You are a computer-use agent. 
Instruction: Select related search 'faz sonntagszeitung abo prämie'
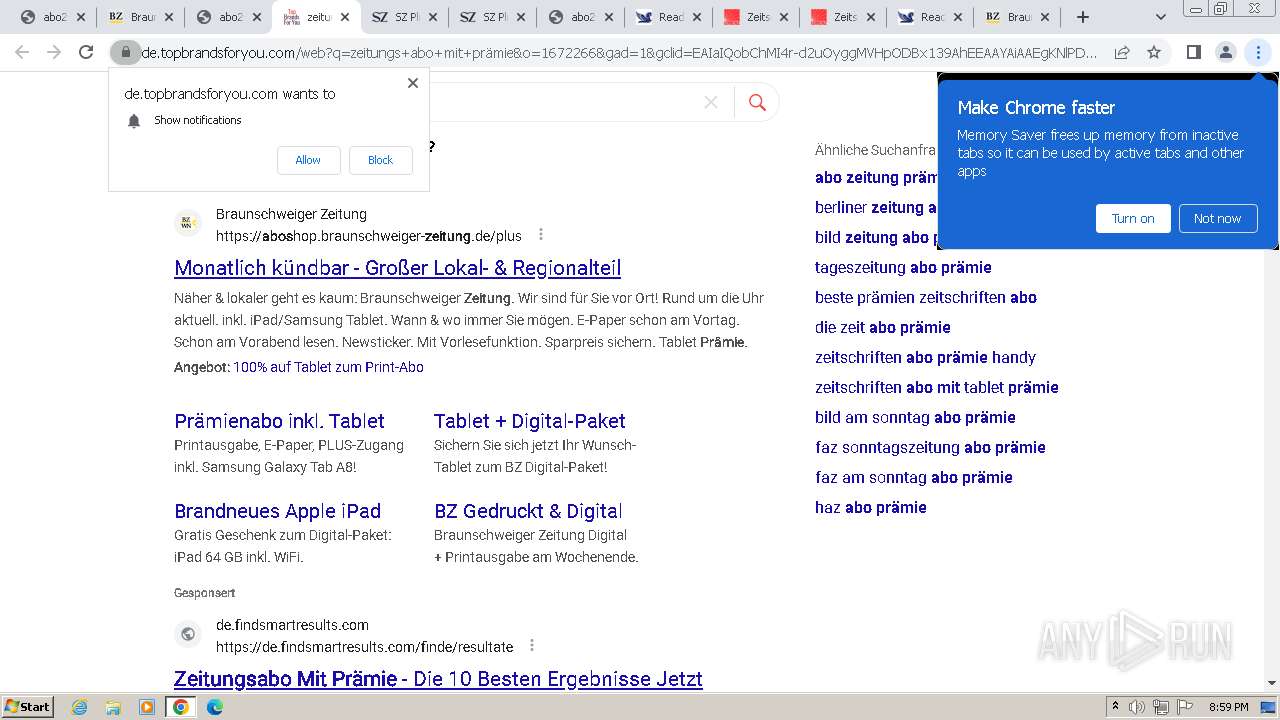tap(930, 447)
